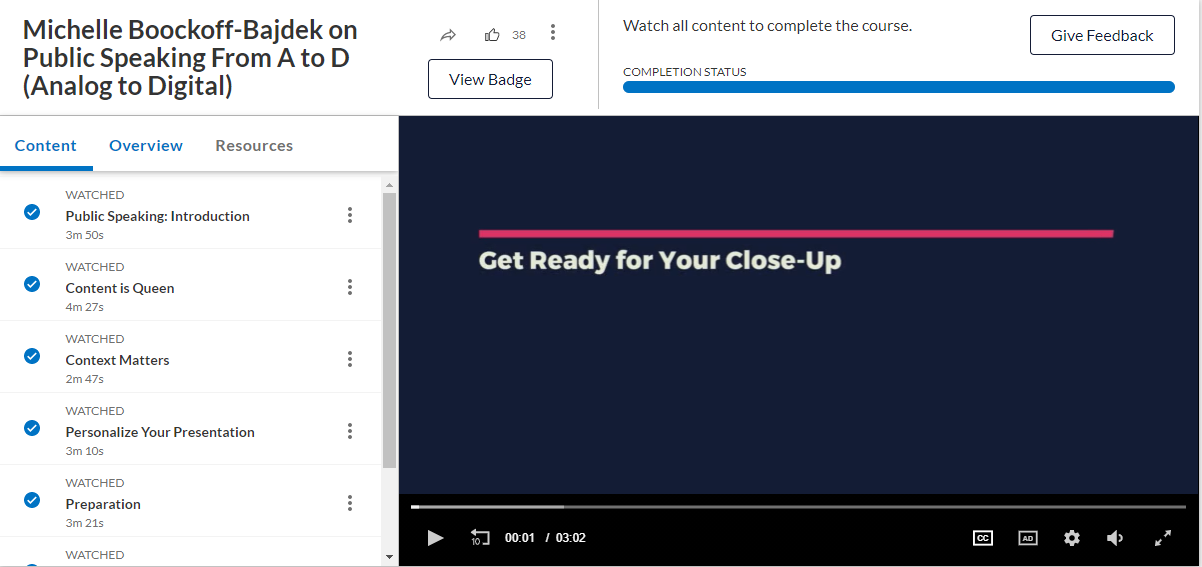Click 'Watch all content to complete the course.'
This screenshot has width=1202, height=567.
tap(767, 25)
